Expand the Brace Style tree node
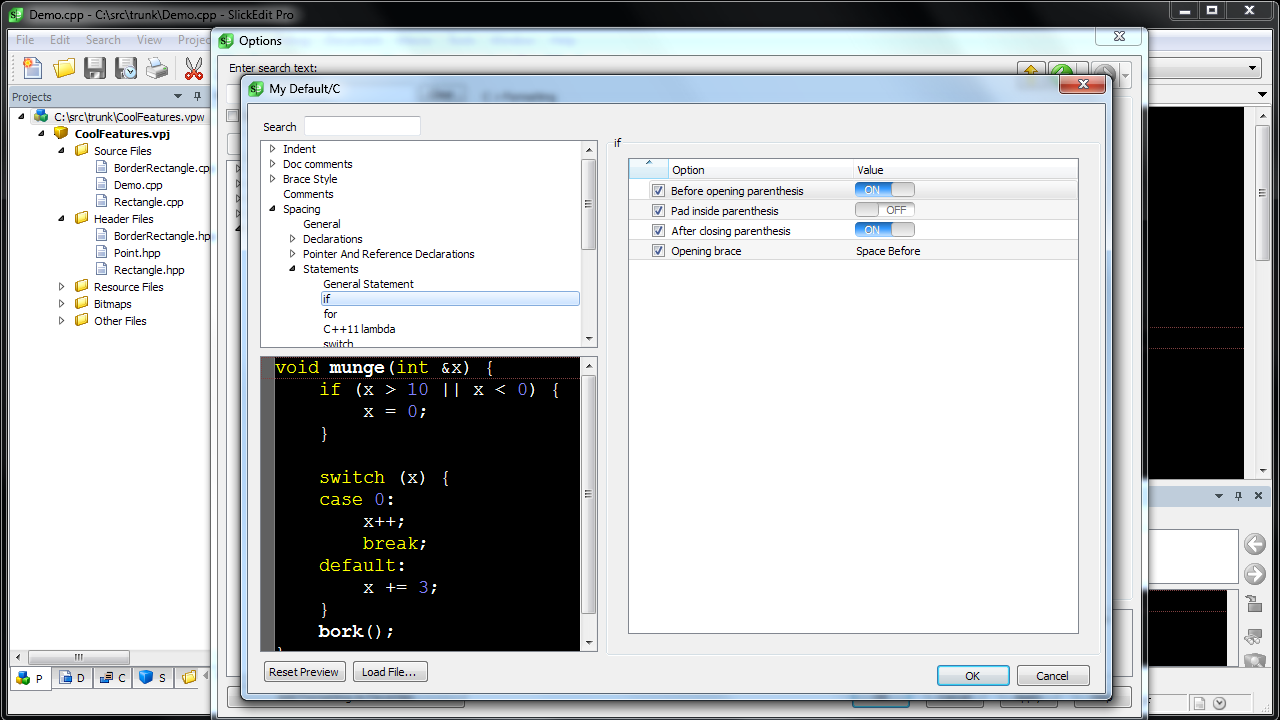 click(272, 179)
